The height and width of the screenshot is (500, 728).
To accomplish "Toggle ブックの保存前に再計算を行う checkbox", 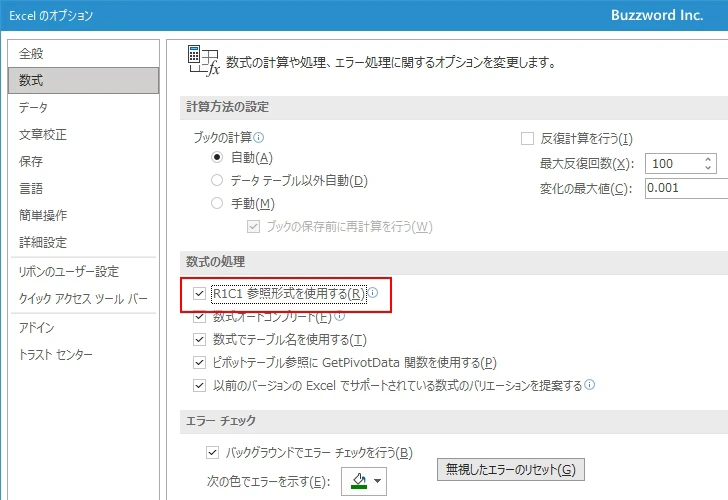I will (253, 227).
